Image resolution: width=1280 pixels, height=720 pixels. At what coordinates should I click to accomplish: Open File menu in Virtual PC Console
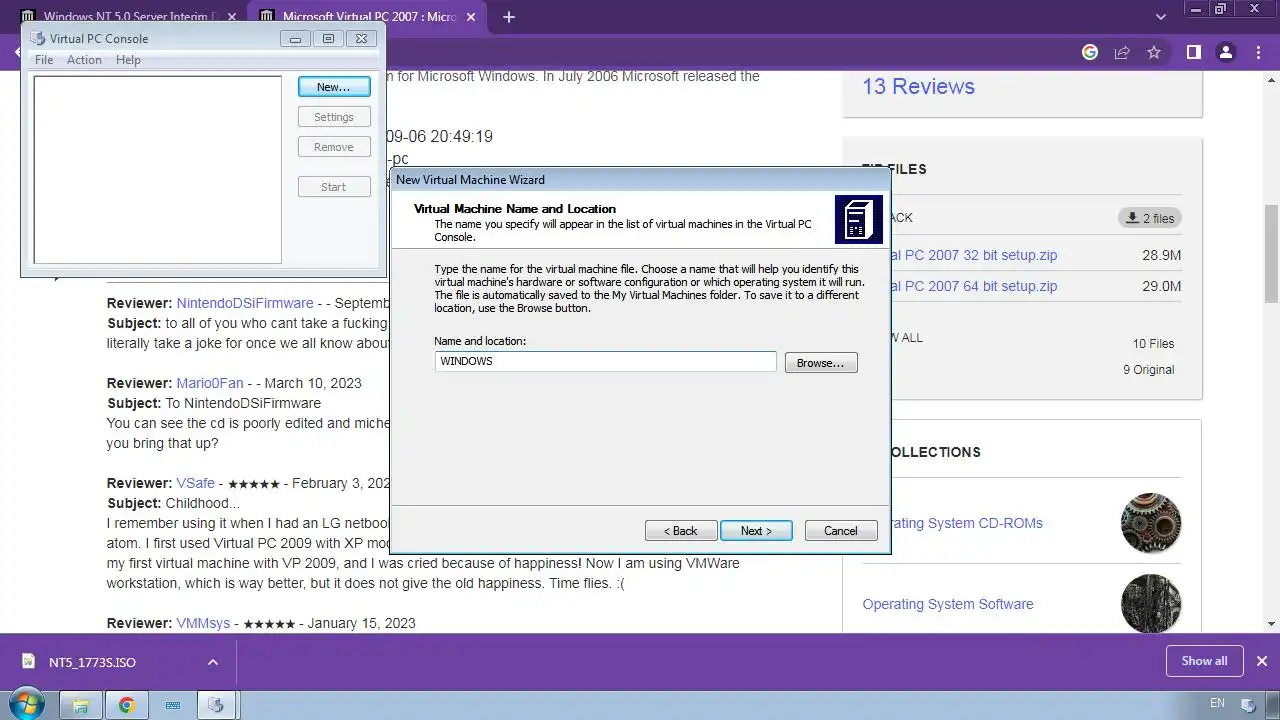coord(44,60)
